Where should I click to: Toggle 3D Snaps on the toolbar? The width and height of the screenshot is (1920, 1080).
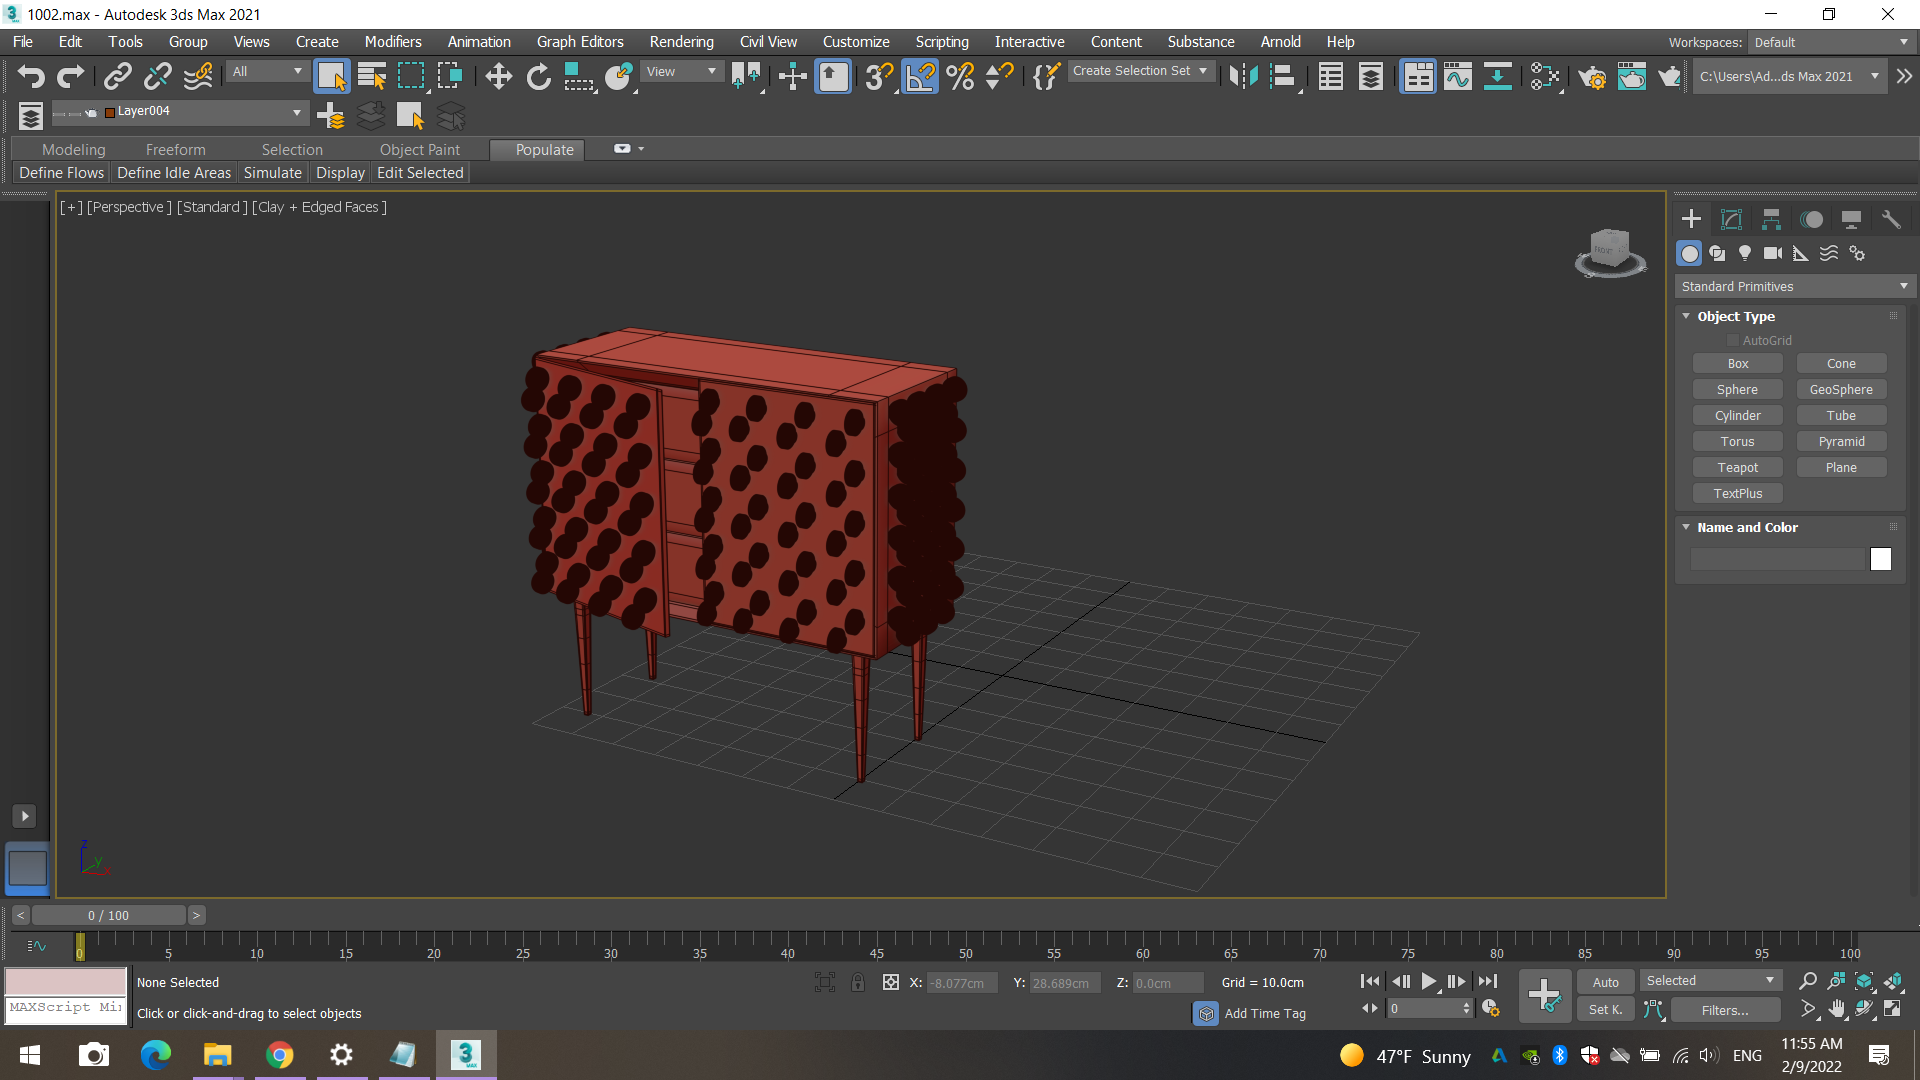[879, 77]
